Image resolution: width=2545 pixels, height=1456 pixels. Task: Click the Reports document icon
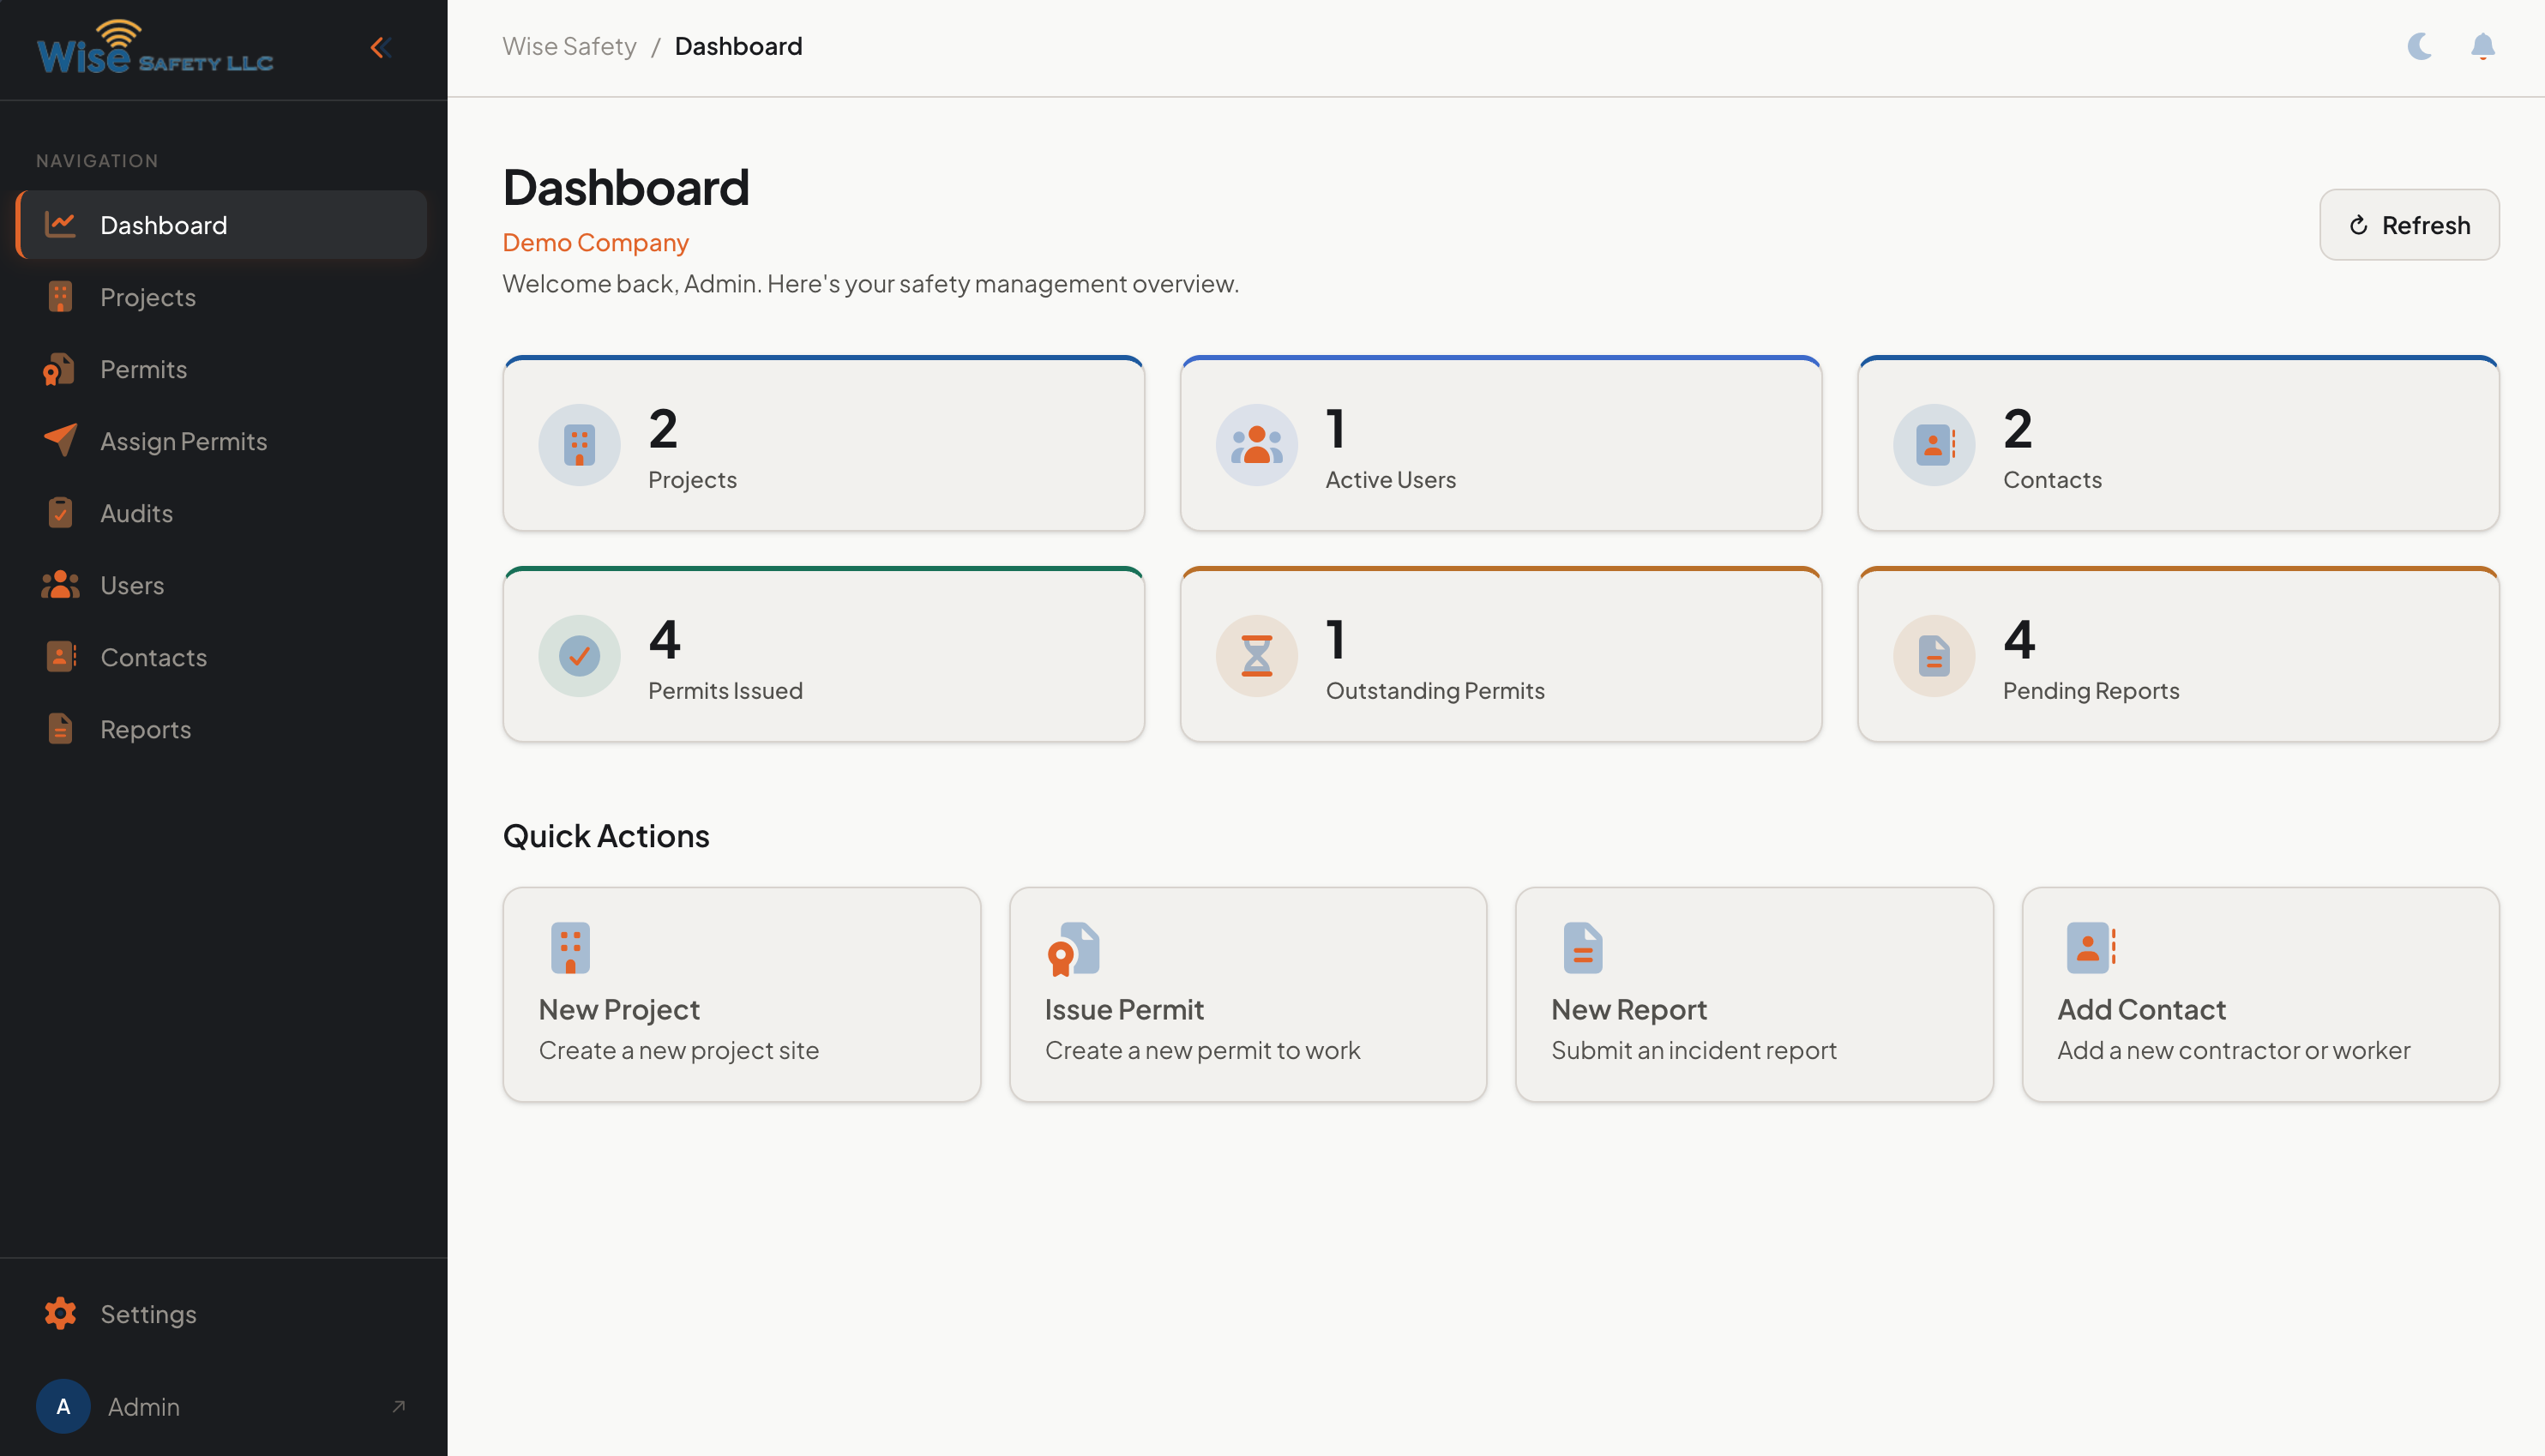(60, 729)
